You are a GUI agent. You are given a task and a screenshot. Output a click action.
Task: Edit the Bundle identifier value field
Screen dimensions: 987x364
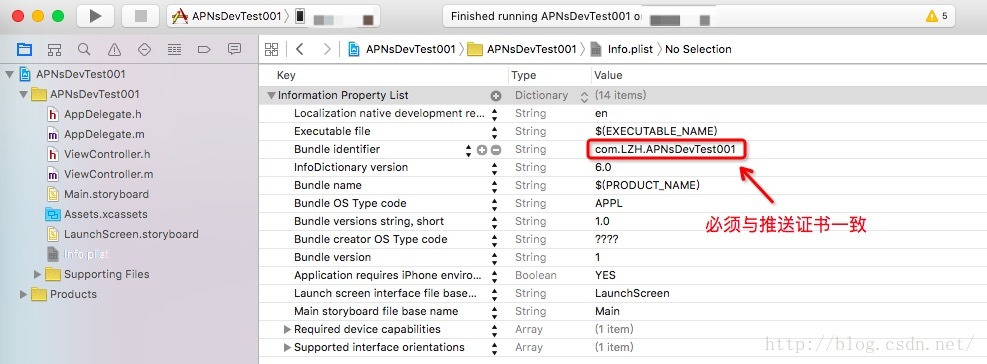[665, 150]
